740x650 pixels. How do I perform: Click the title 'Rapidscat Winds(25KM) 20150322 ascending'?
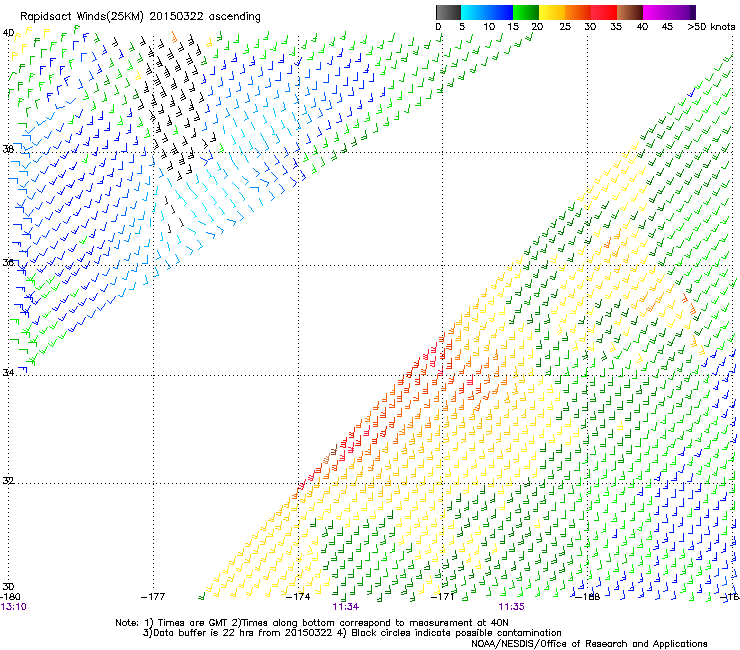(x=140, y=17)
